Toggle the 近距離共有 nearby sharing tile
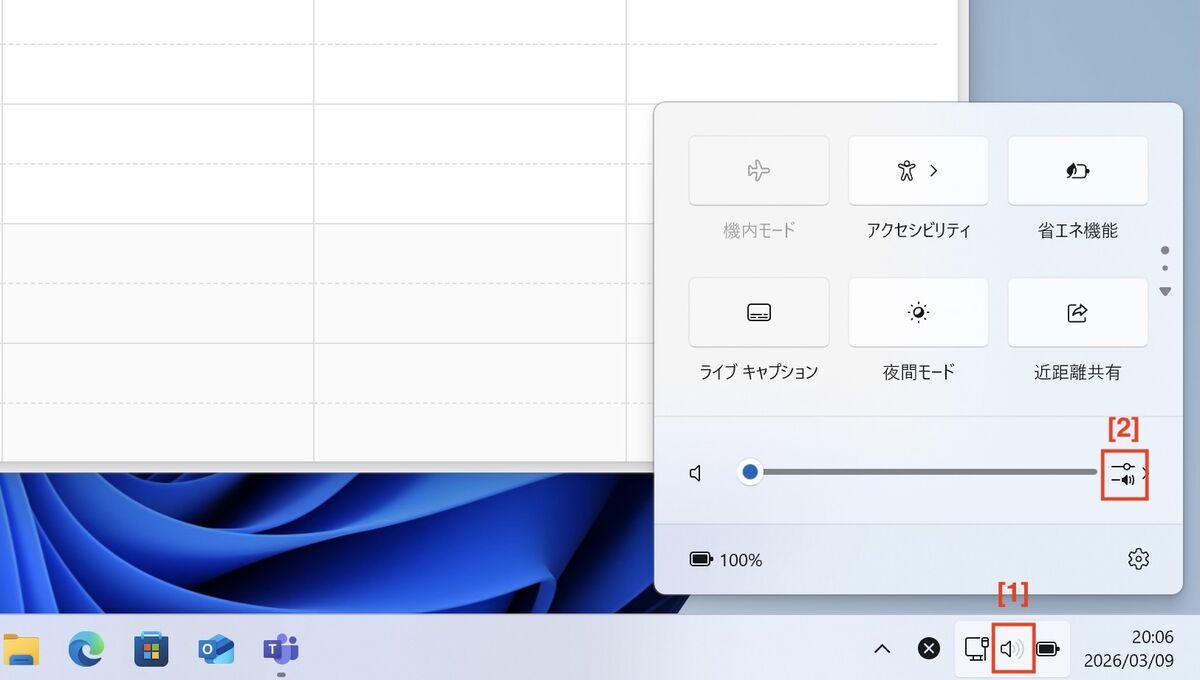This screenshot has width=1200, height=680. pos(1077,312)
